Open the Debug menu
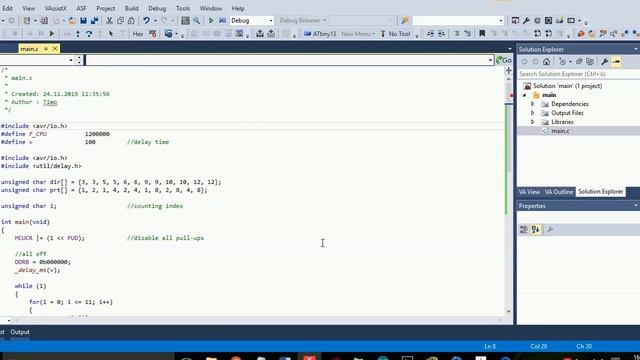640x360 pixels. [x=157, y=8]
